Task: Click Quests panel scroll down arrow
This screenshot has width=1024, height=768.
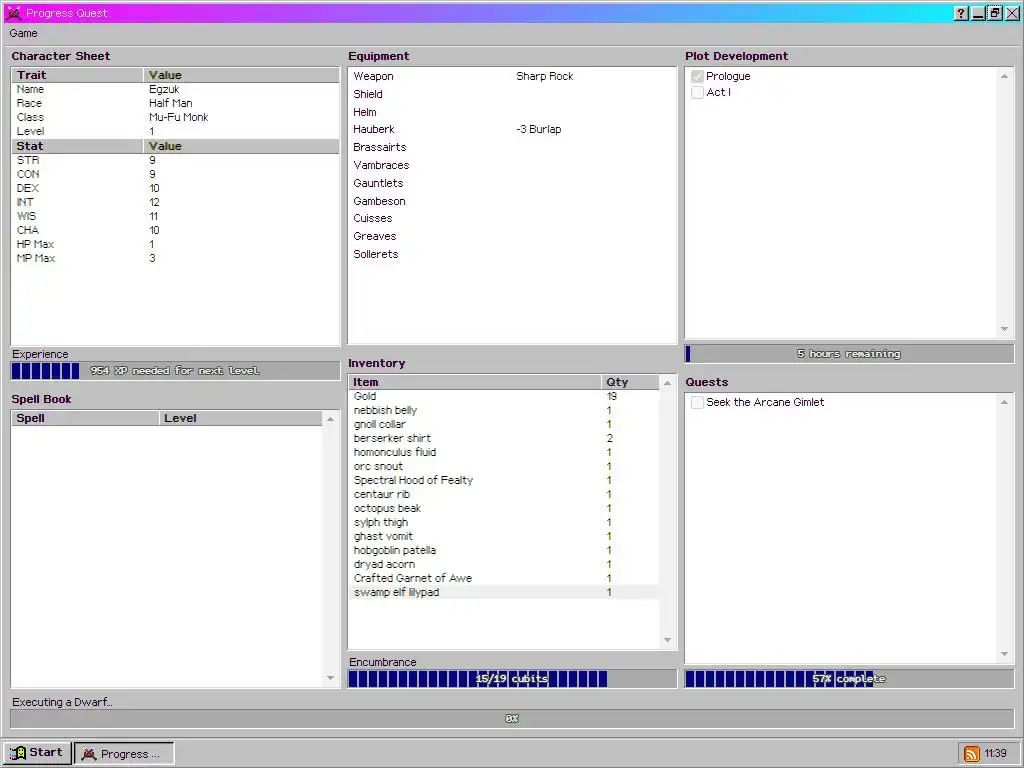Action: (x=1004, y=654)
